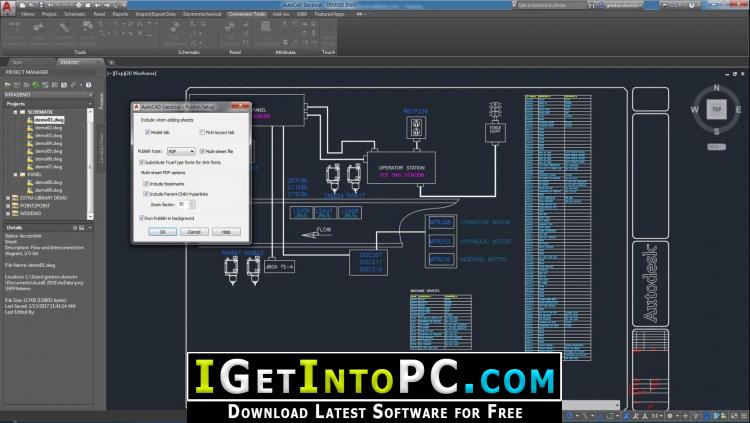Click the Zoom factor value field
The image size is (750, 423).
tap(183, 204)
